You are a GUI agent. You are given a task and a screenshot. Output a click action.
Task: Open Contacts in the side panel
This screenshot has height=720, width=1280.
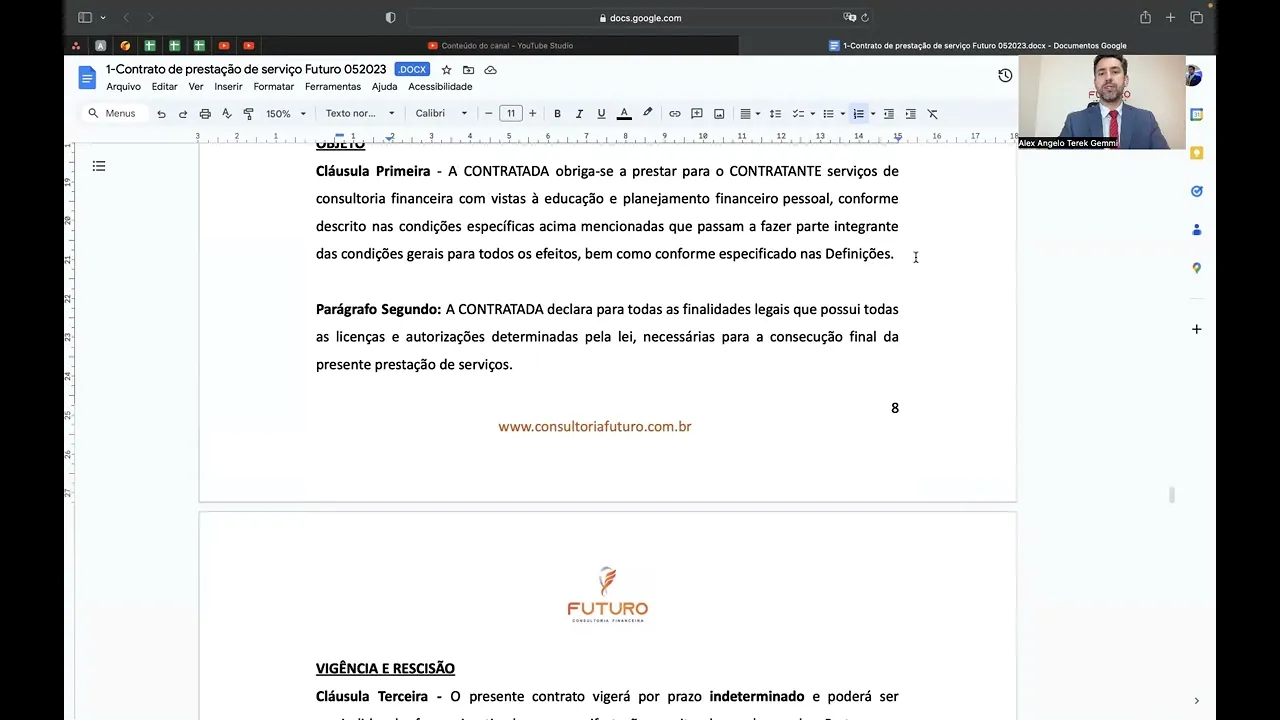(x=1196, y=230)
